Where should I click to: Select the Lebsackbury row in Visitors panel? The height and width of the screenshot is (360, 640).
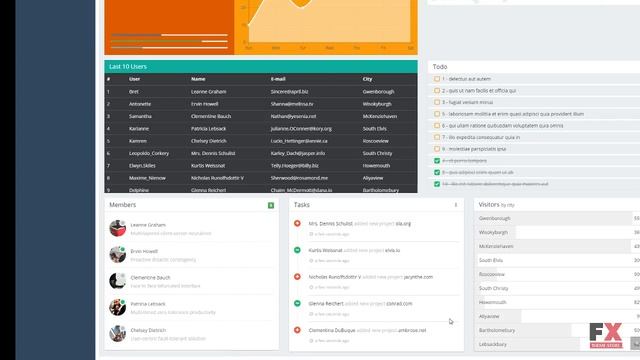(557, 344)
